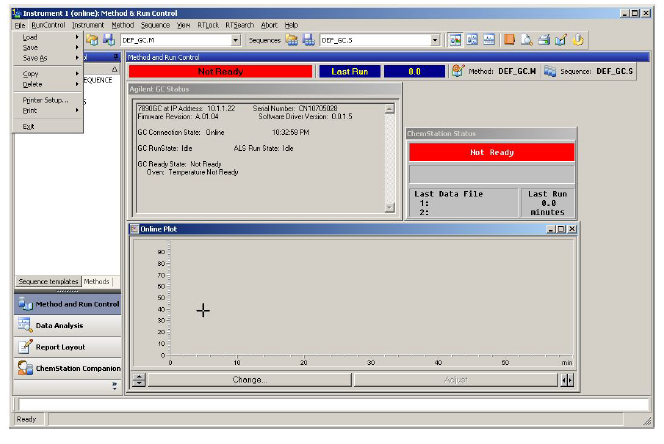Expand the Save As submenu
This screenshot has height=444, width=664.
47,58
